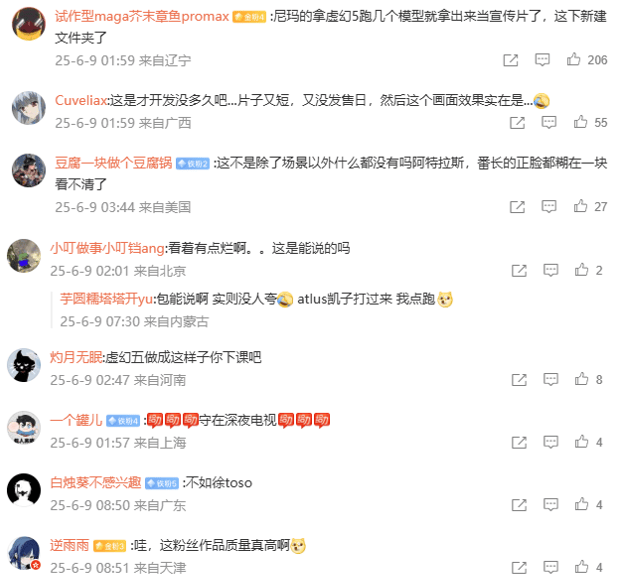Share 豆腐一块做个豆腐锅's comment via forward icon
Screen dimensions: 620x582
click(517, 207)
